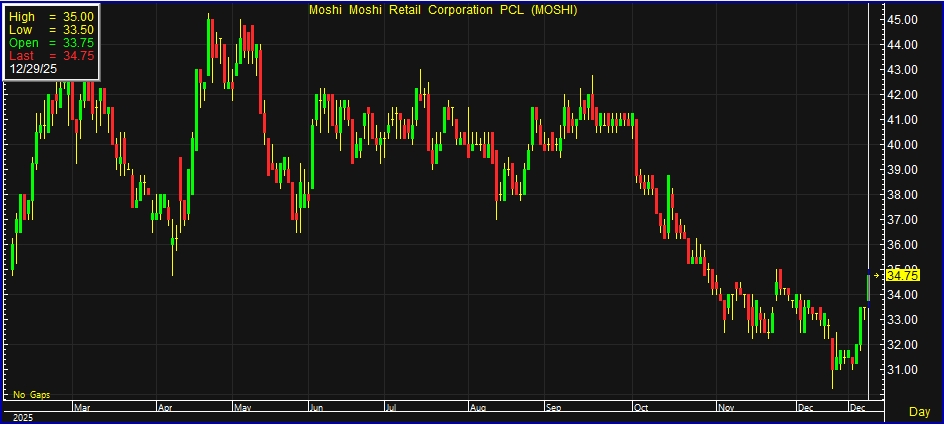Click the No Gaps label
944x425 pixels.
click(x=30, y=396)
